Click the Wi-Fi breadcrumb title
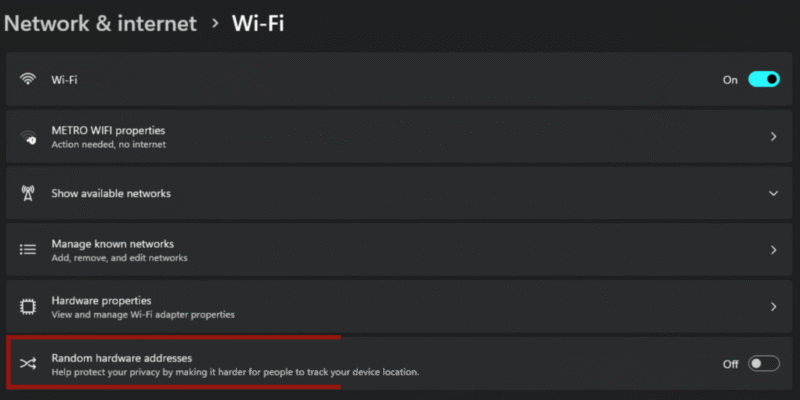The image size is (800, 400). [x=258, y=23]
